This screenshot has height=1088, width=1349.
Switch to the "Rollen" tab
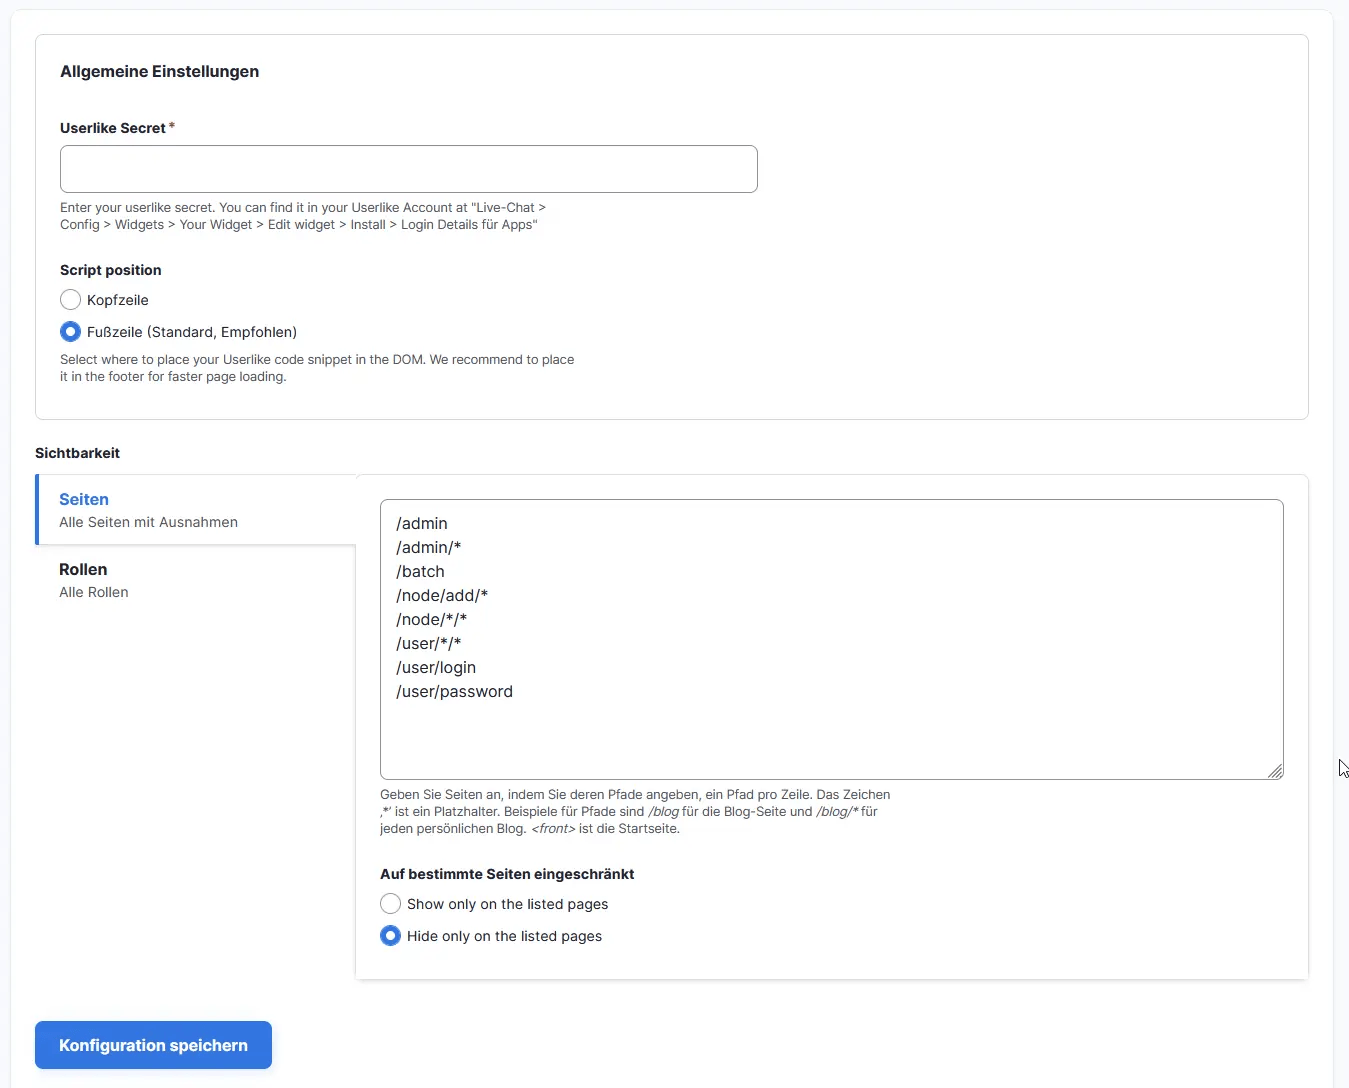coord(83,568)
